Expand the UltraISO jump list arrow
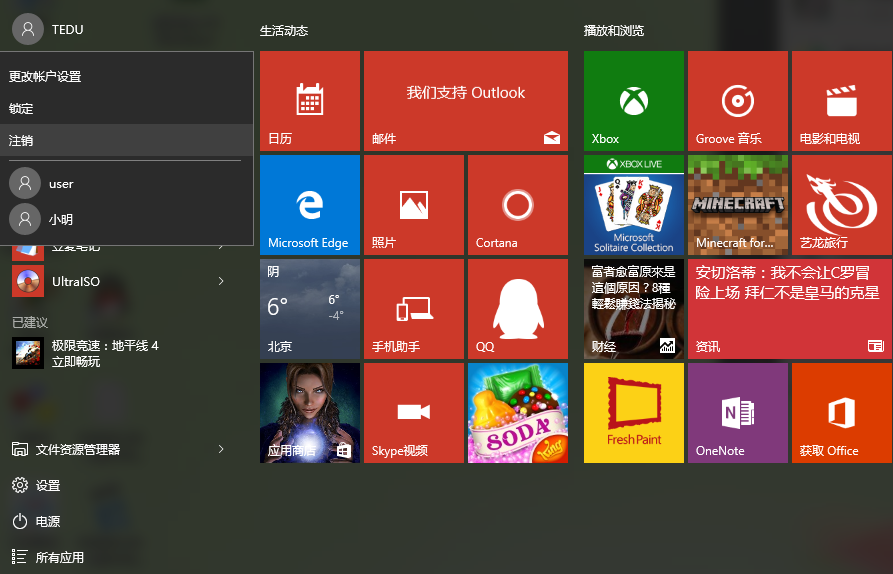The width and height of the screenshot is (893, 574). 221,281
